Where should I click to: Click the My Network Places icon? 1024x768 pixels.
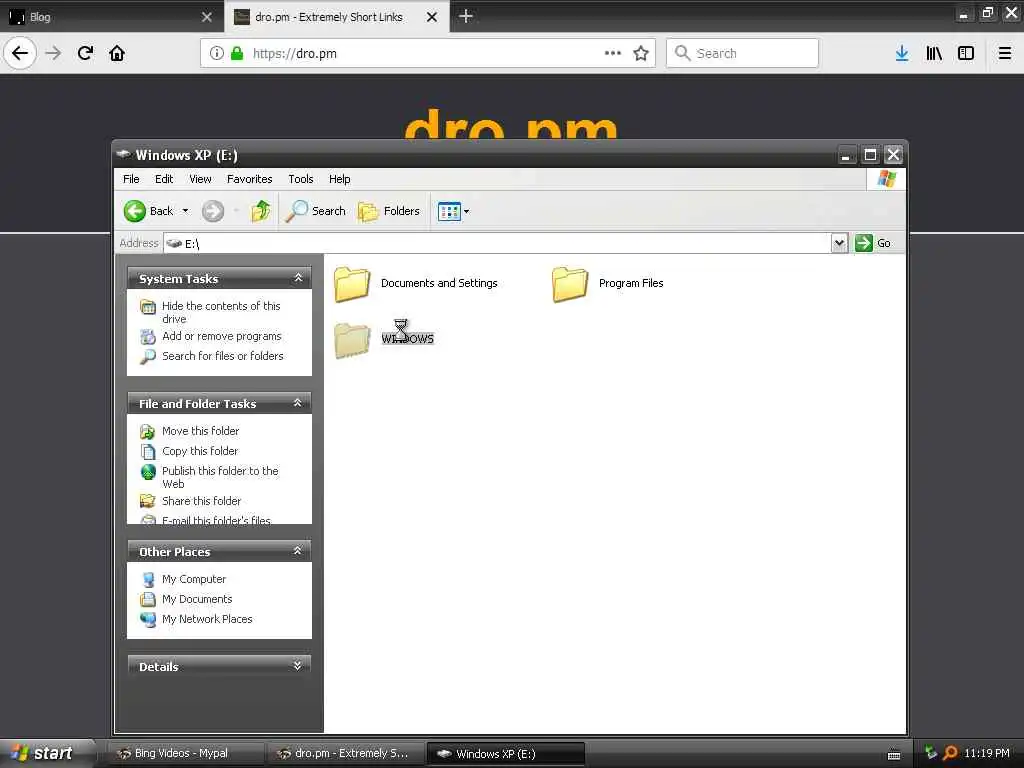point(148,619)
